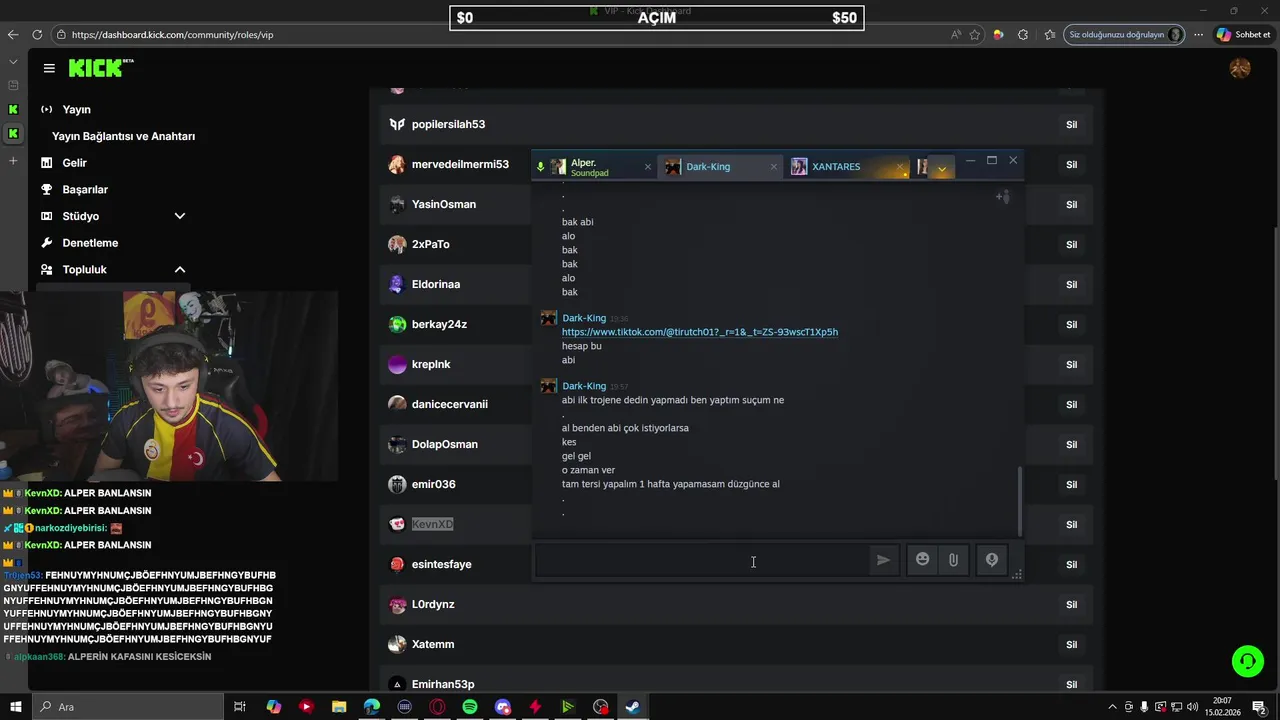Click Sil for L0rdynz
Screen dimensions: 1280x720
tap(1071, 605)
